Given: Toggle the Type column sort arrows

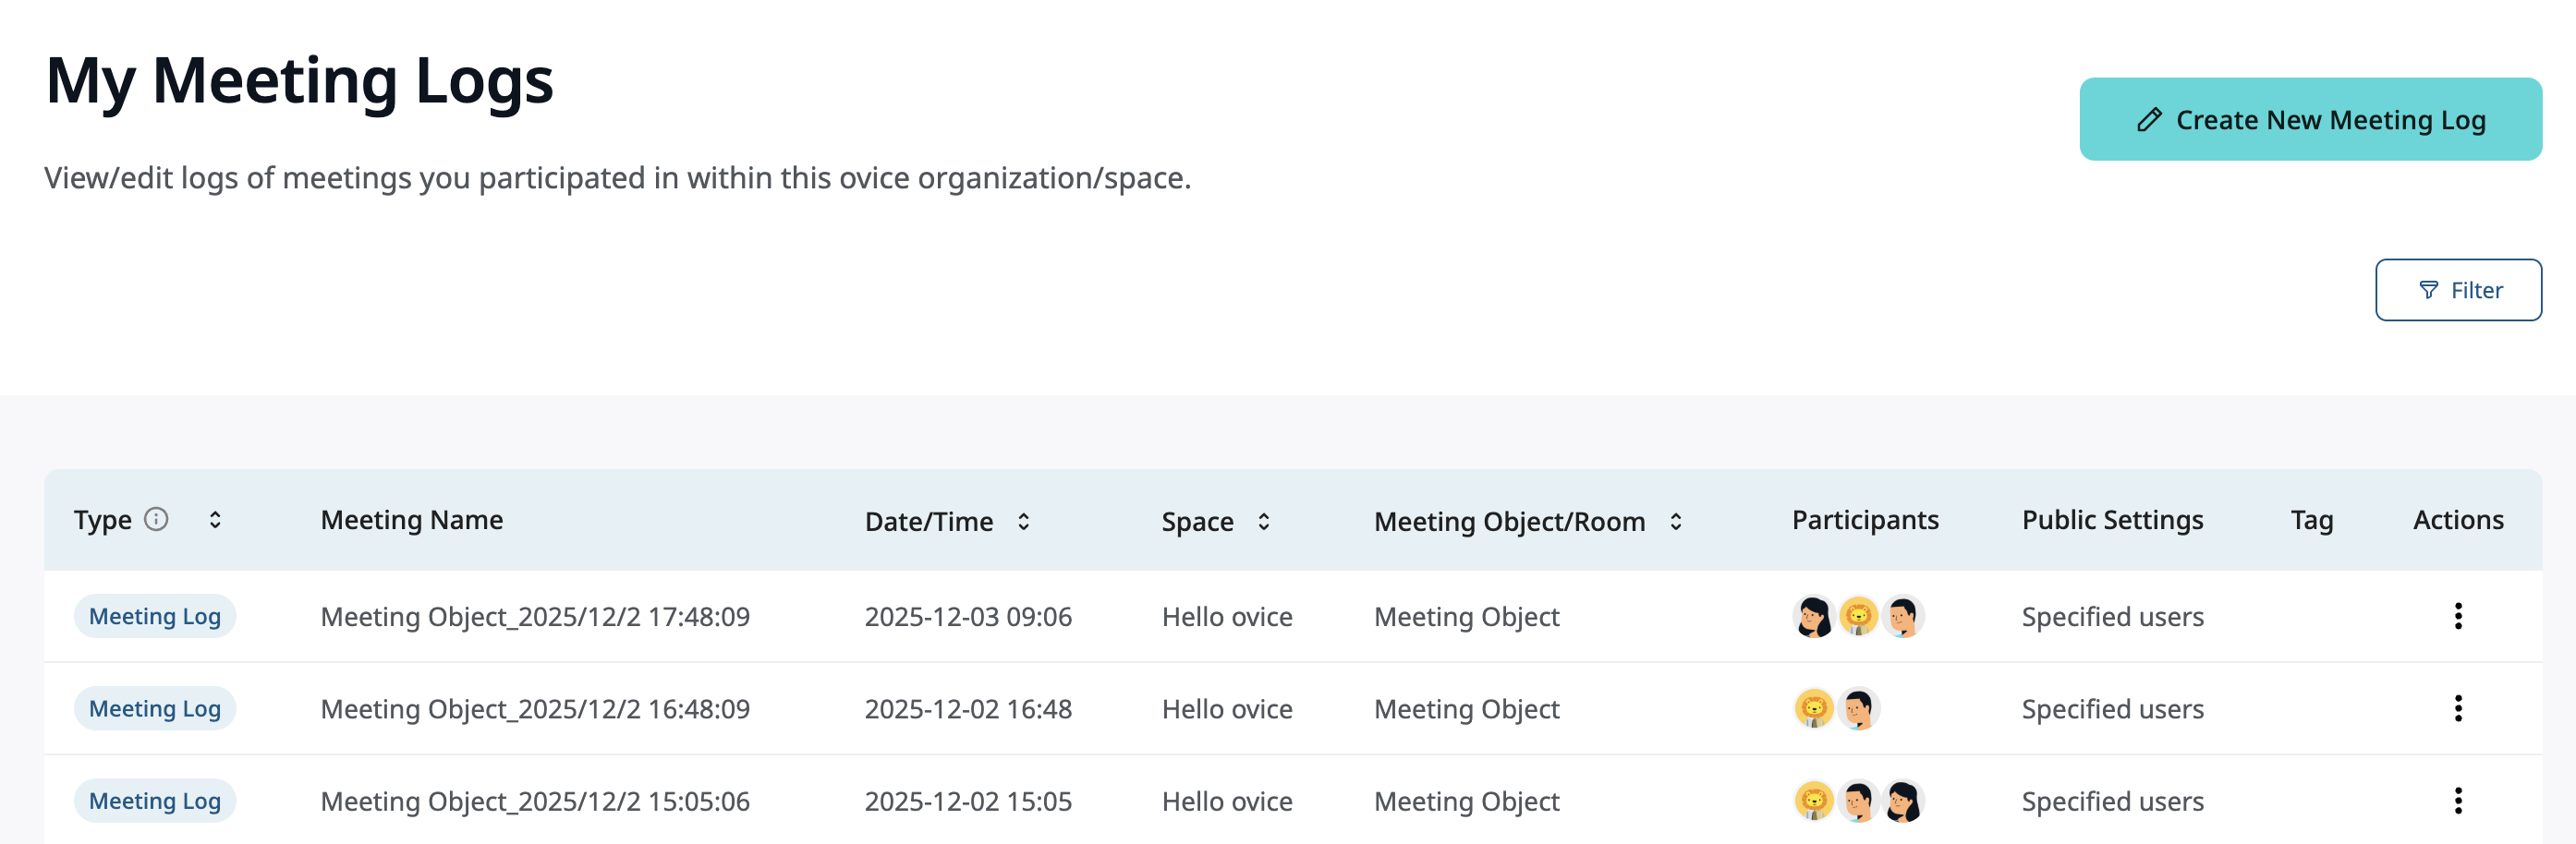Looking at the screenshot, I should click(x=215, y=520).
